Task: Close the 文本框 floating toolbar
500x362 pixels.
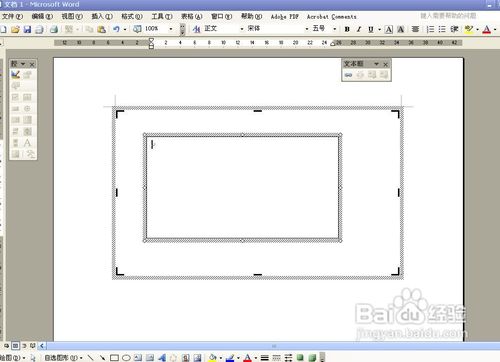Action: coord(386,64)
